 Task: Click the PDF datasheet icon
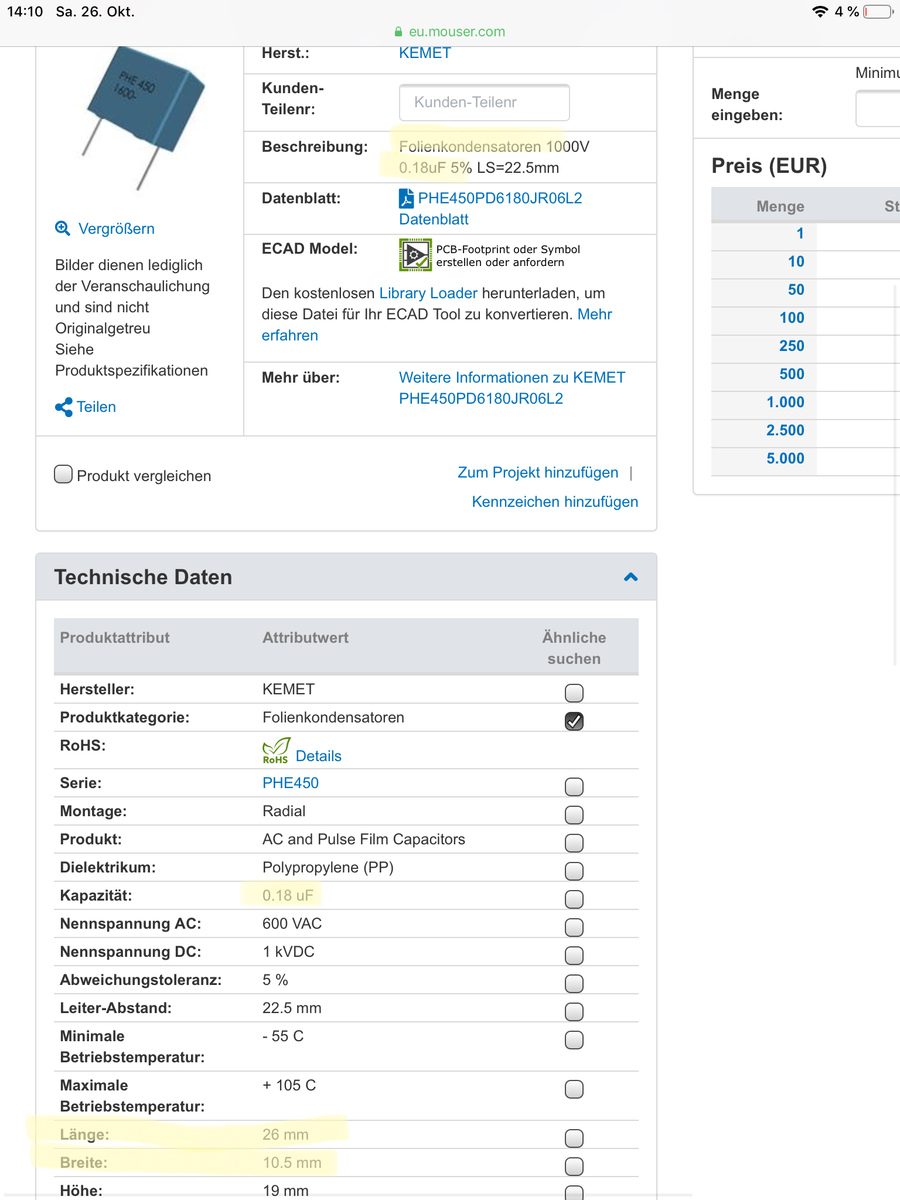coord(406,198)
